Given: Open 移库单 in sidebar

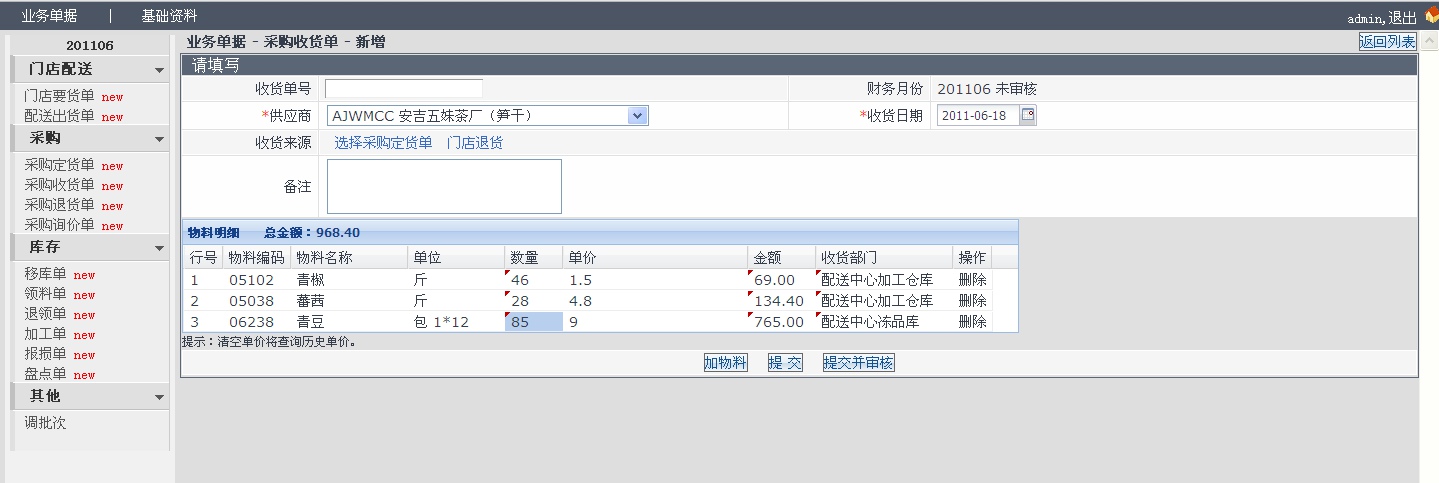Looking at the screenshot, I should pos(45,274).
